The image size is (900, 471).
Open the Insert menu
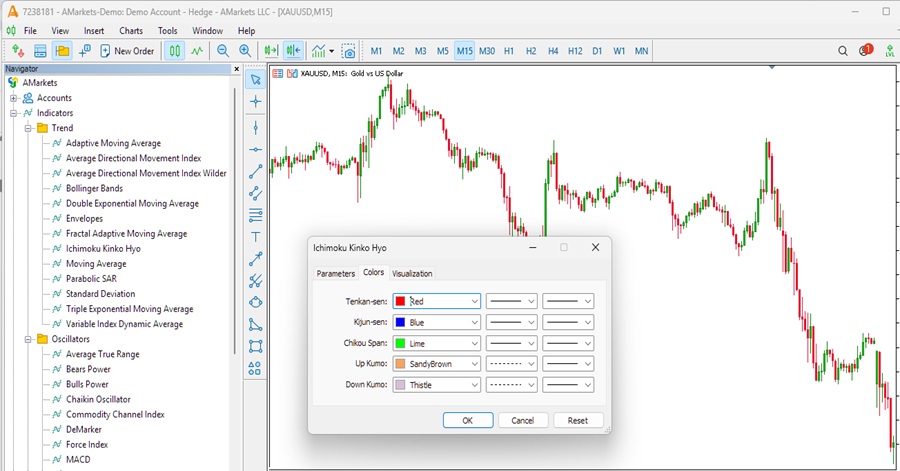(94, 31)
